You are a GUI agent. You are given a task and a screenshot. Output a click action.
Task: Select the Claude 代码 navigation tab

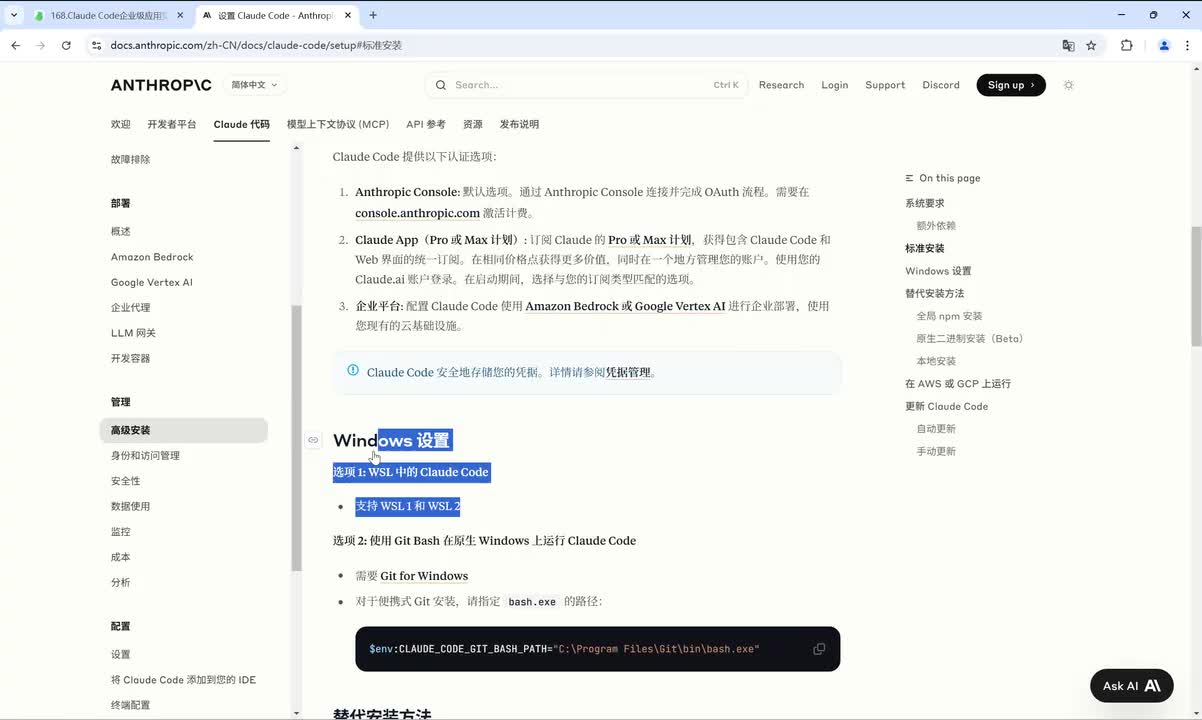coord(242,124)
